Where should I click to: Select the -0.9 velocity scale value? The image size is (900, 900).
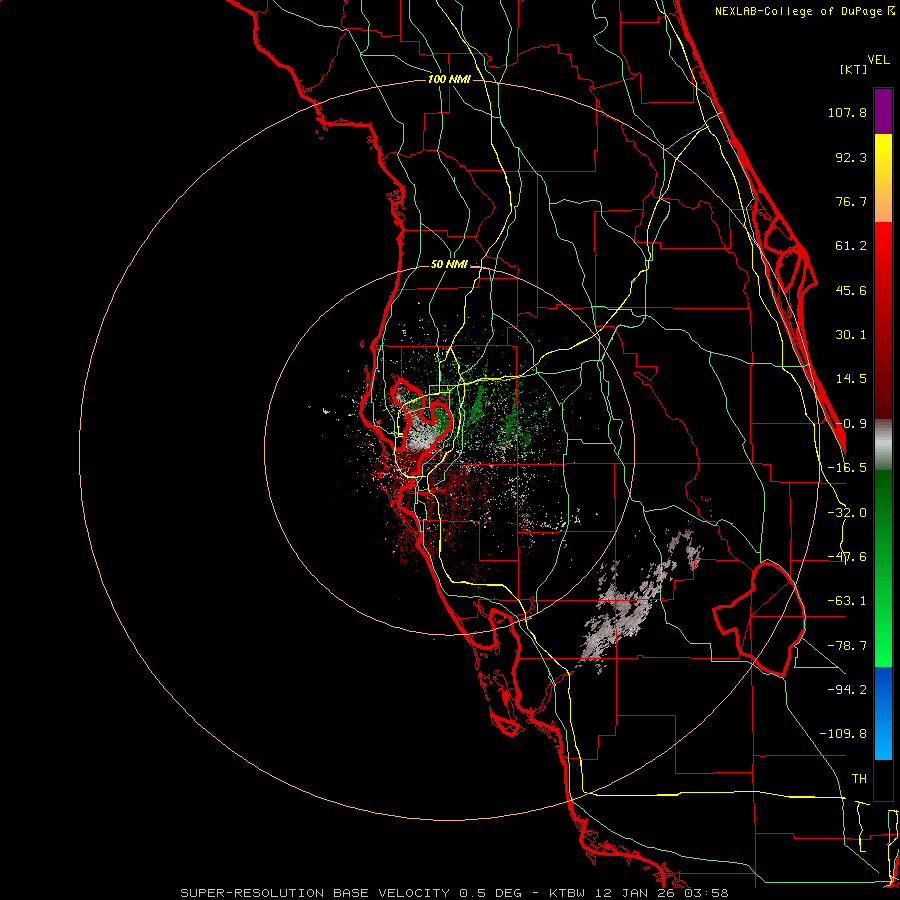coord(851,424)
